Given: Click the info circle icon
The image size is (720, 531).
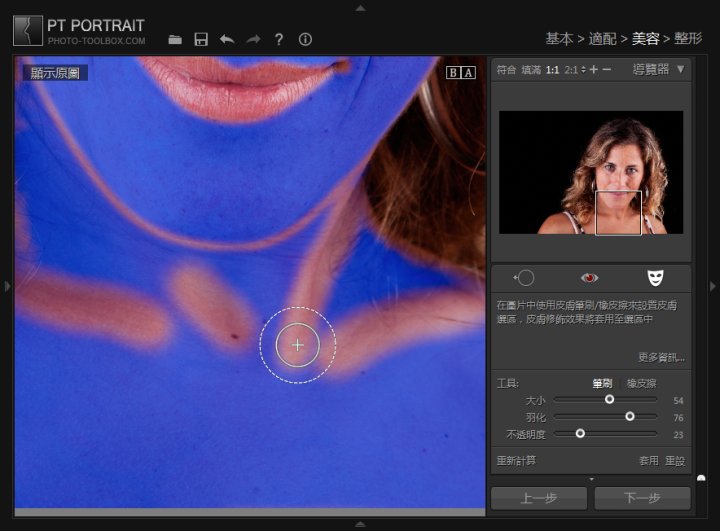Looking at the screenshot, I should pos(305,40).
